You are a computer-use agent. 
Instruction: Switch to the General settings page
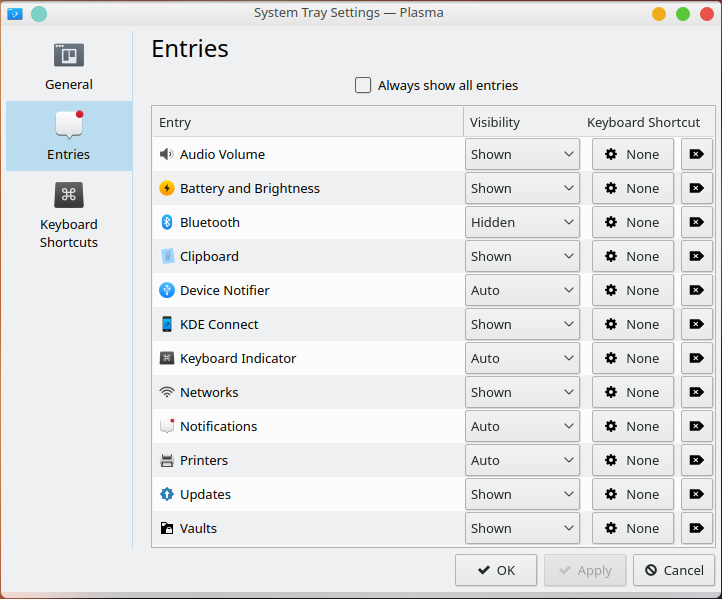(x=69, y=66)
